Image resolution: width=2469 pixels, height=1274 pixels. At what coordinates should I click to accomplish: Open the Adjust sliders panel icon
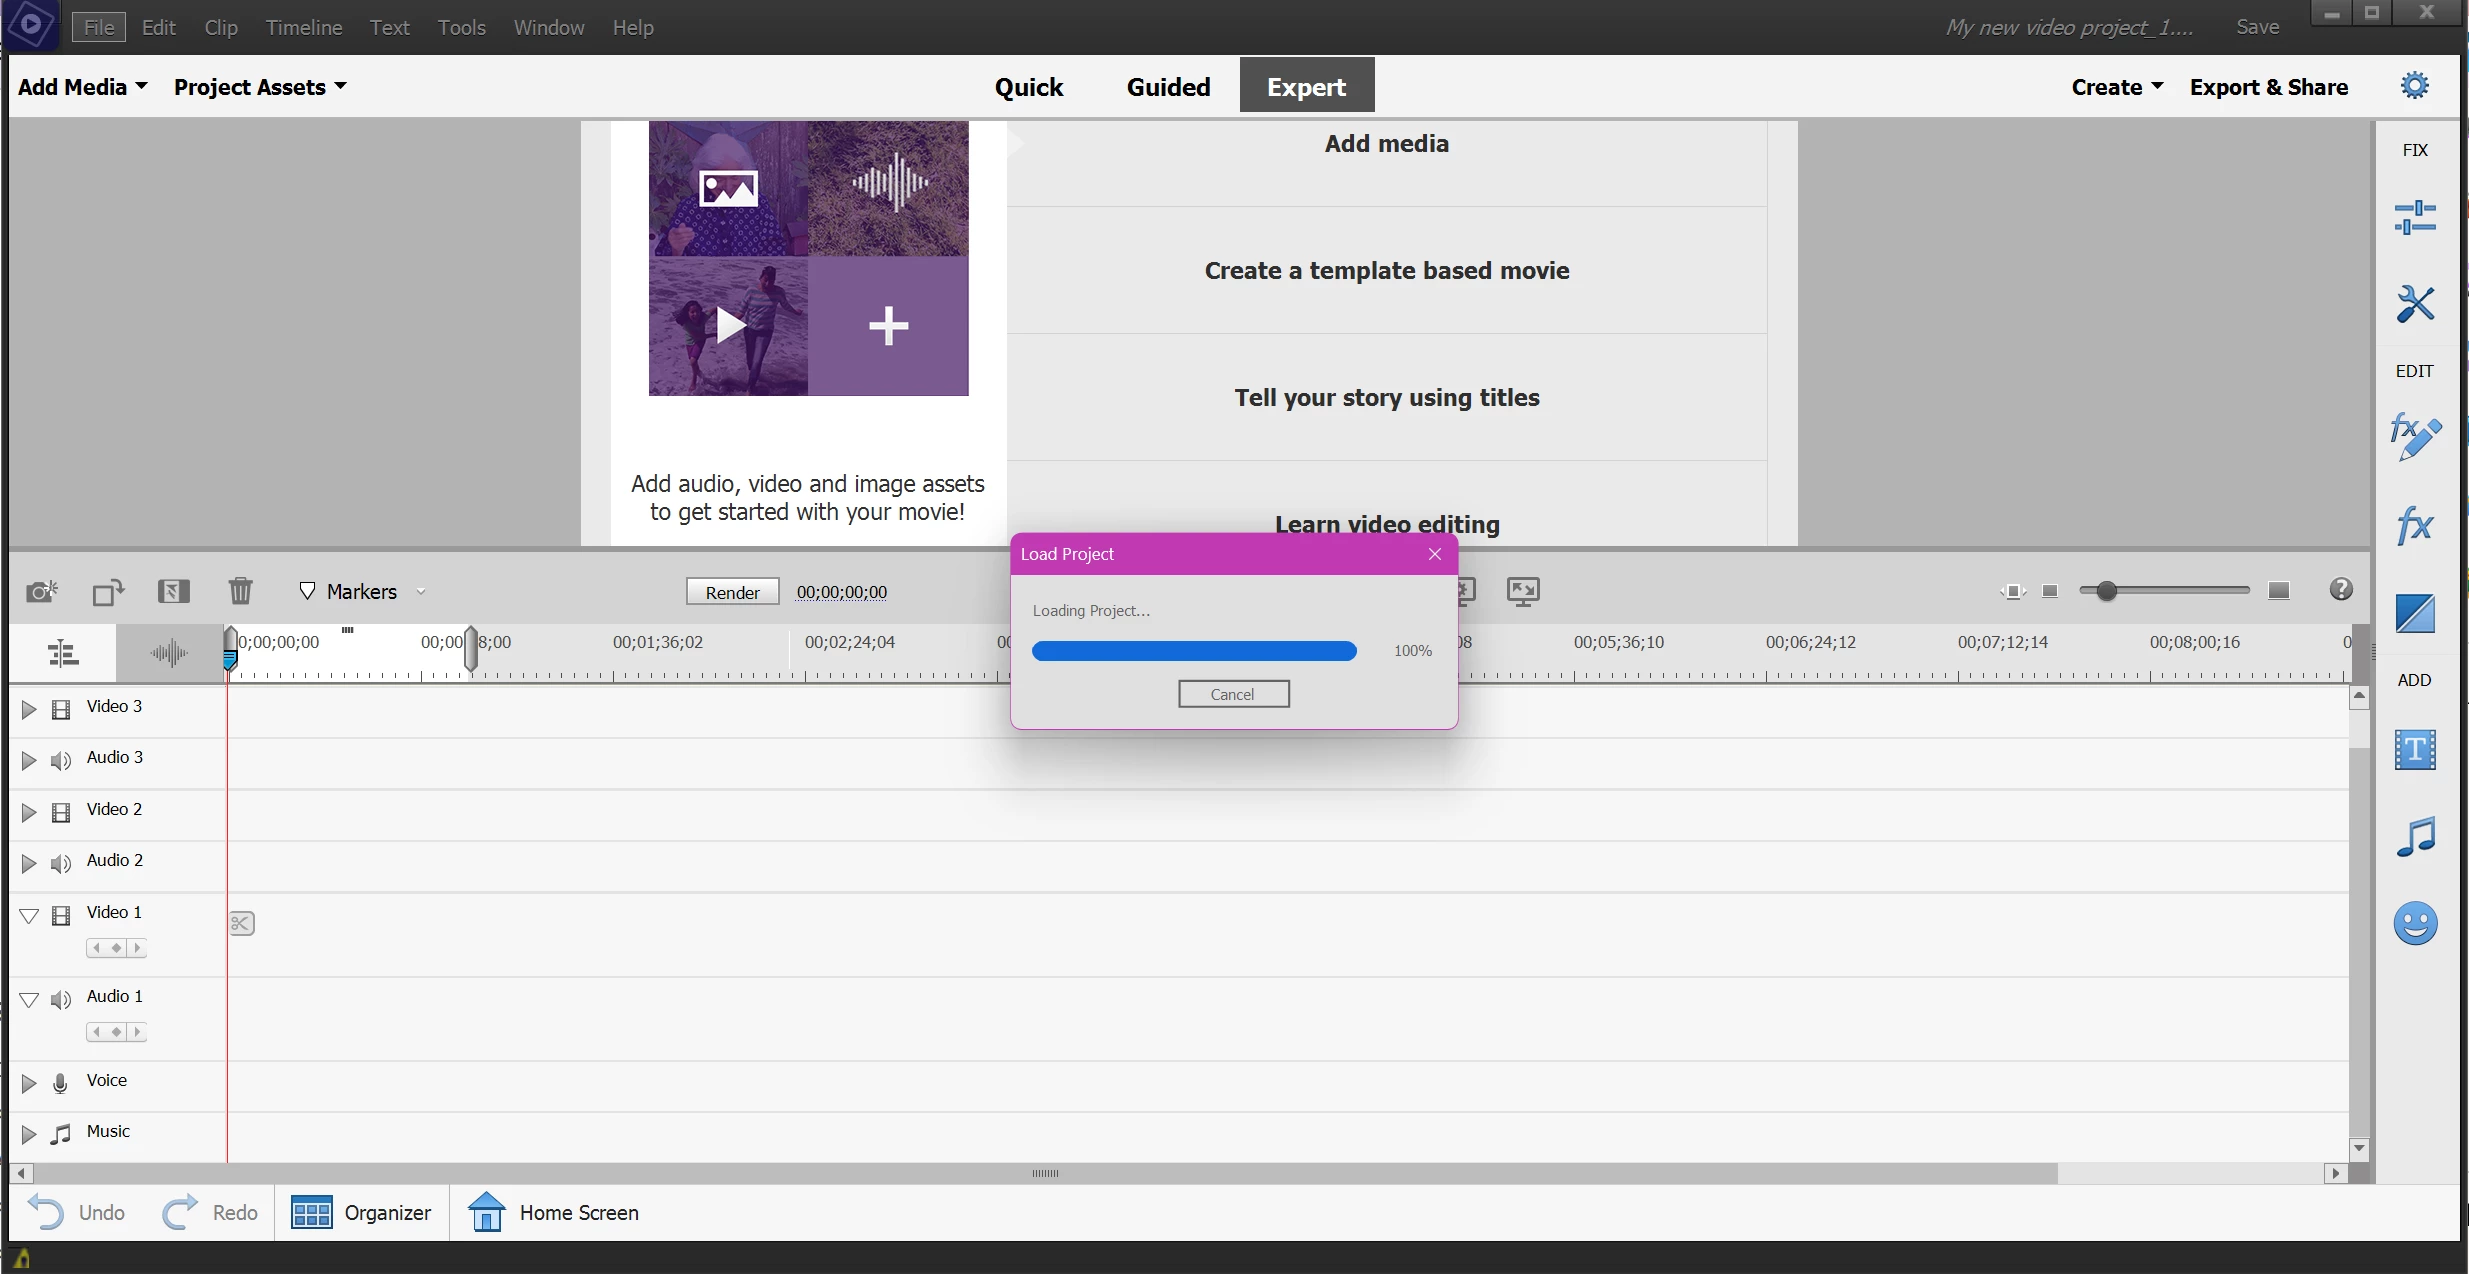[x=2414, y=217]
